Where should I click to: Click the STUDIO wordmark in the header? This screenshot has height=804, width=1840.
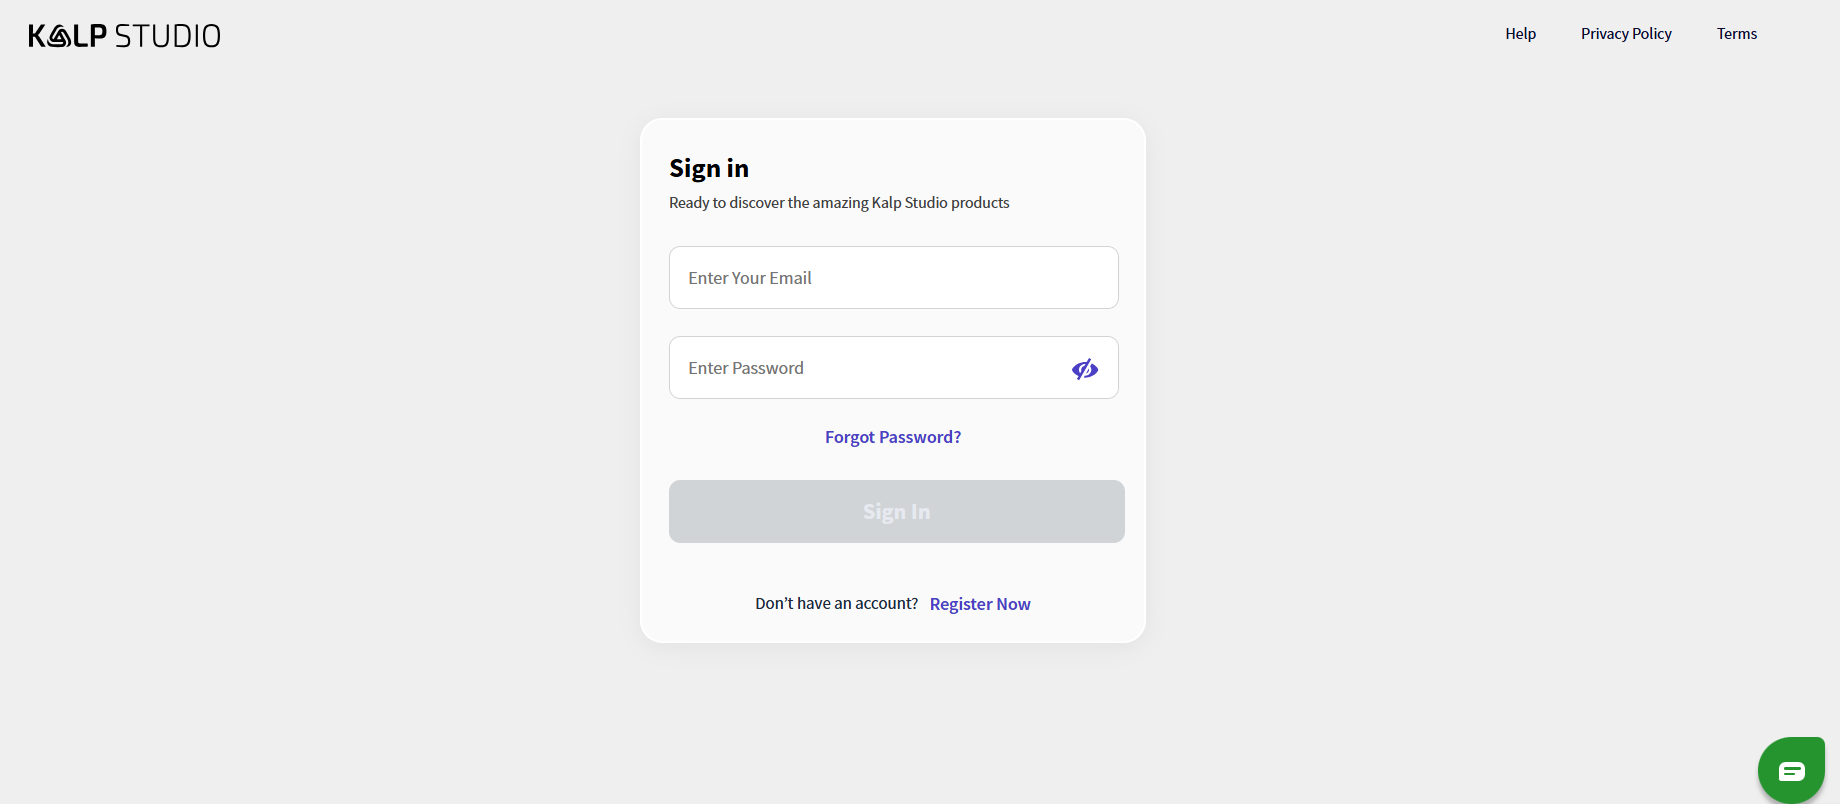click(x=168, y=36)
